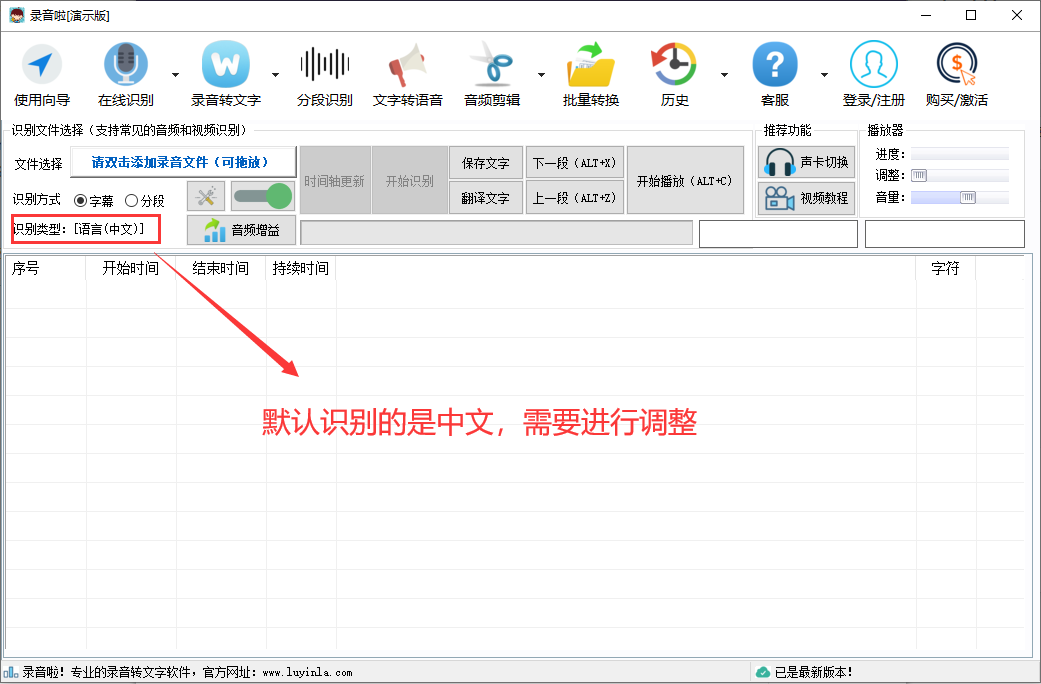Click the cloud update status icon

763,672
